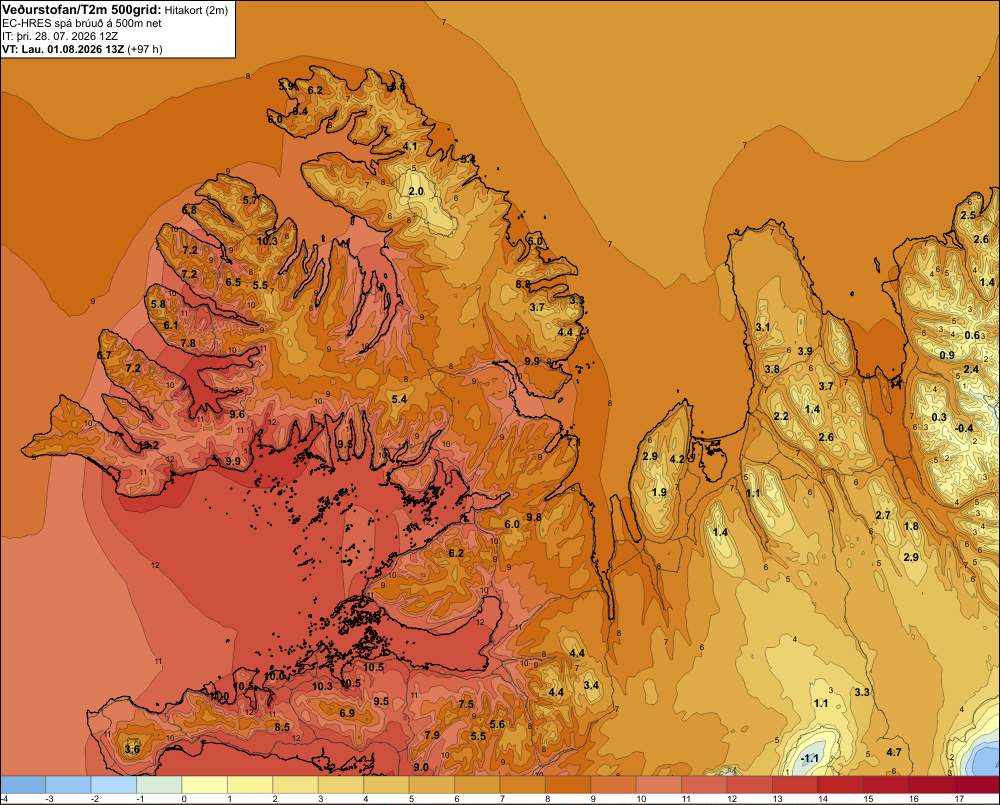
Task: Click the legend scale label 13
Action: [777, 799]
